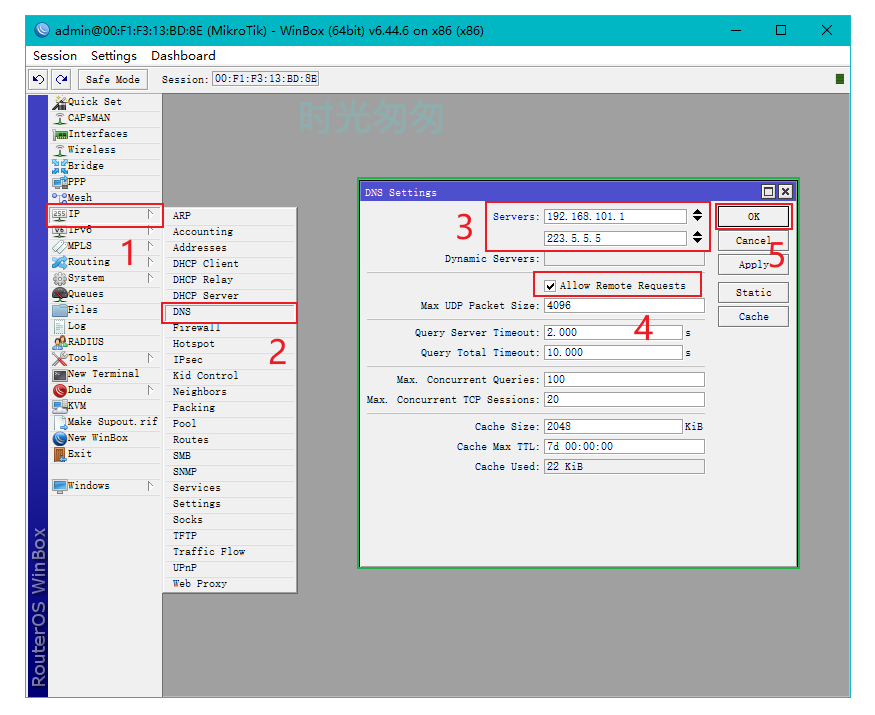Launch New WinBox from sidebar

click(x=105, y=438)
